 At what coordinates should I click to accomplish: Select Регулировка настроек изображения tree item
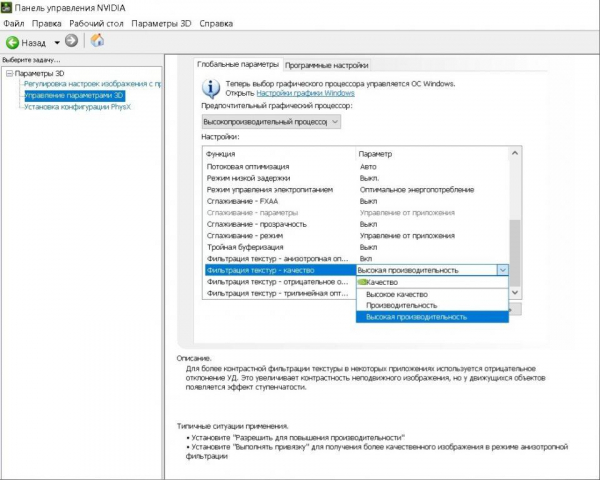pyautogui.click(x=92, y=84)
